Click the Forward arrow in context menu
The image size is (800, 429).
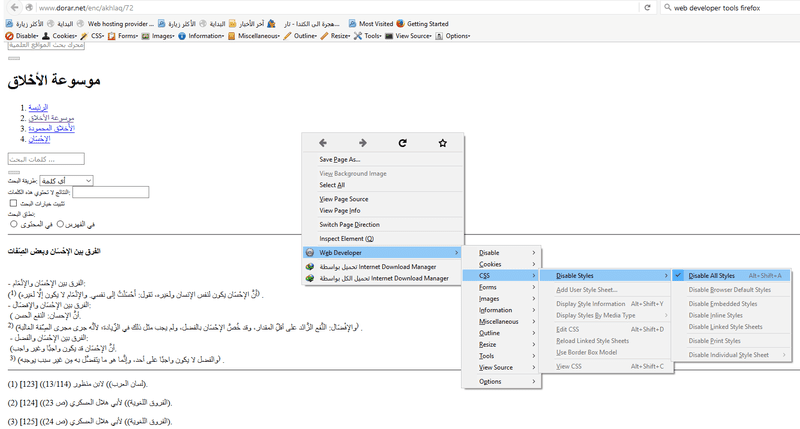tap(362, 143)
